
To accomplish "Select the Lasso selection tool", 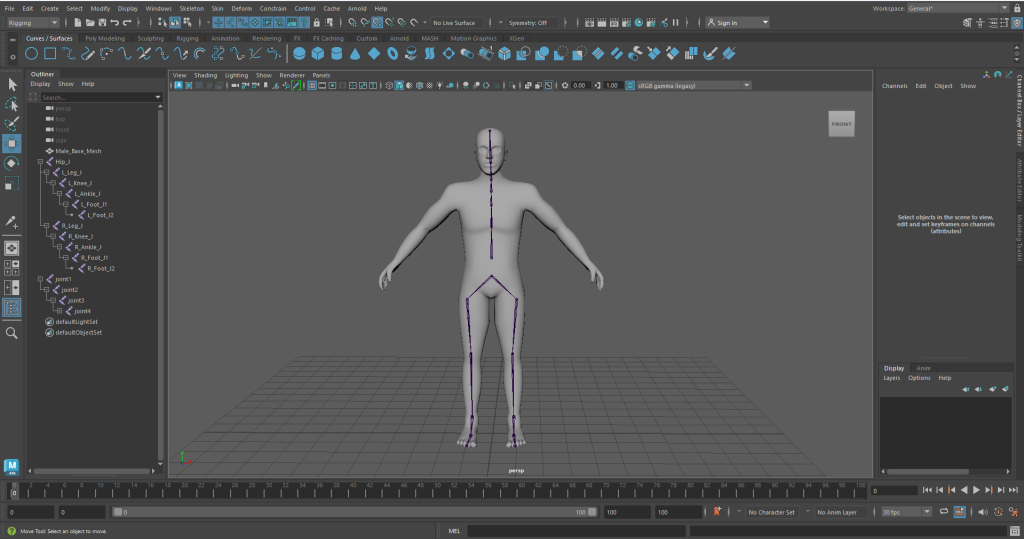I will [12, 104].
